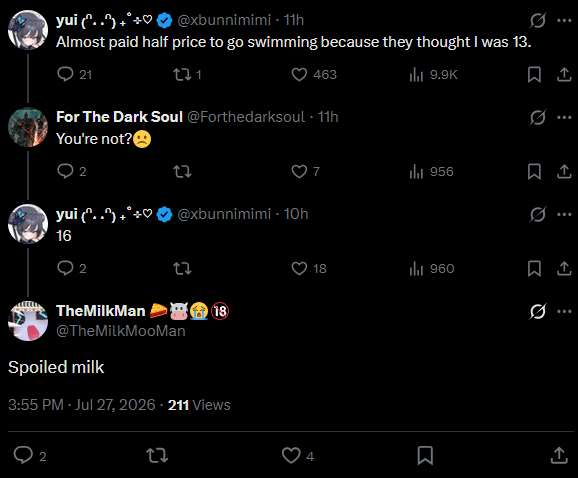Open the 3:55 PM Jul 27 timestamp

[81, 405]
